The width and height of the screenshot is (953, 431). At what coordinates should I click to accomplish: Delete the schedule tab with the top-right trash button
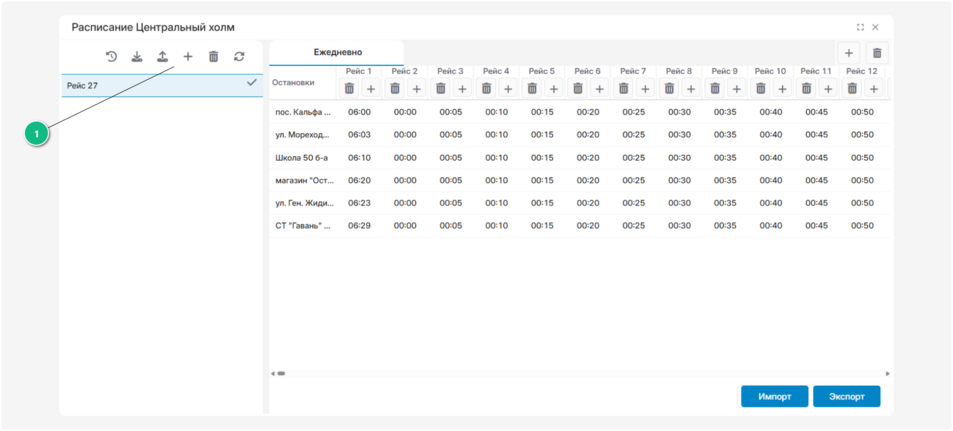pyautogui.click(x=877, y=53)
